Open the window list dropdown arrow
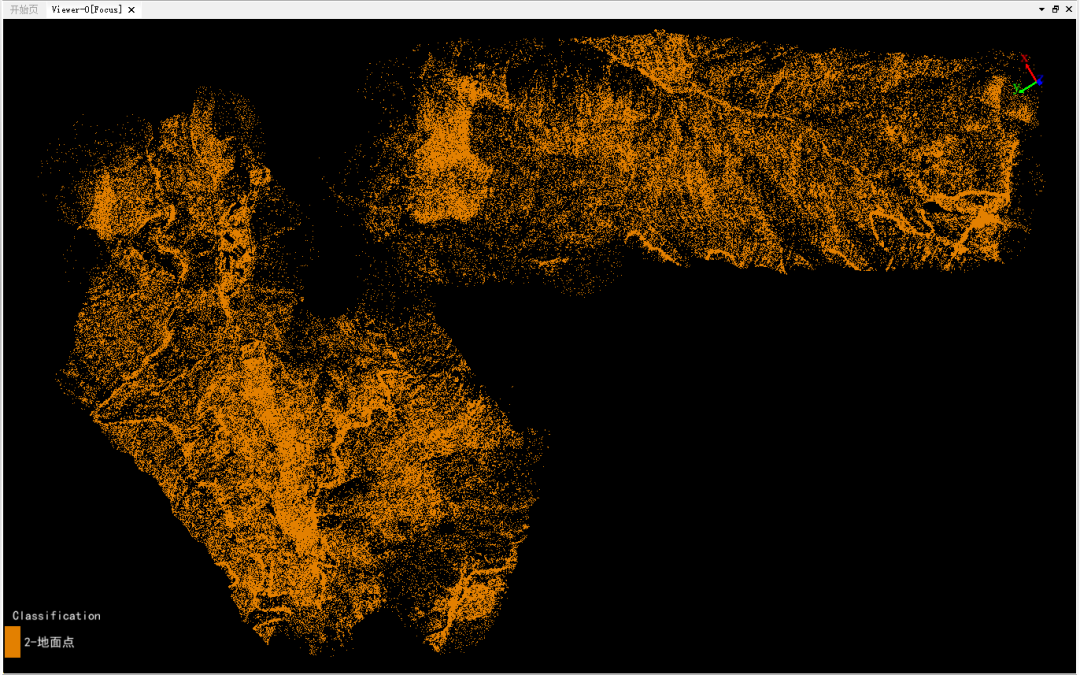 pyautogui.click(x=1041, y=10)
